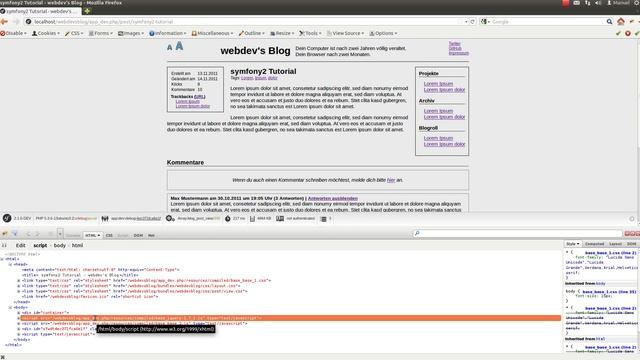
Task: Click Lorem ipsum under Projekte
Action: 438,84
